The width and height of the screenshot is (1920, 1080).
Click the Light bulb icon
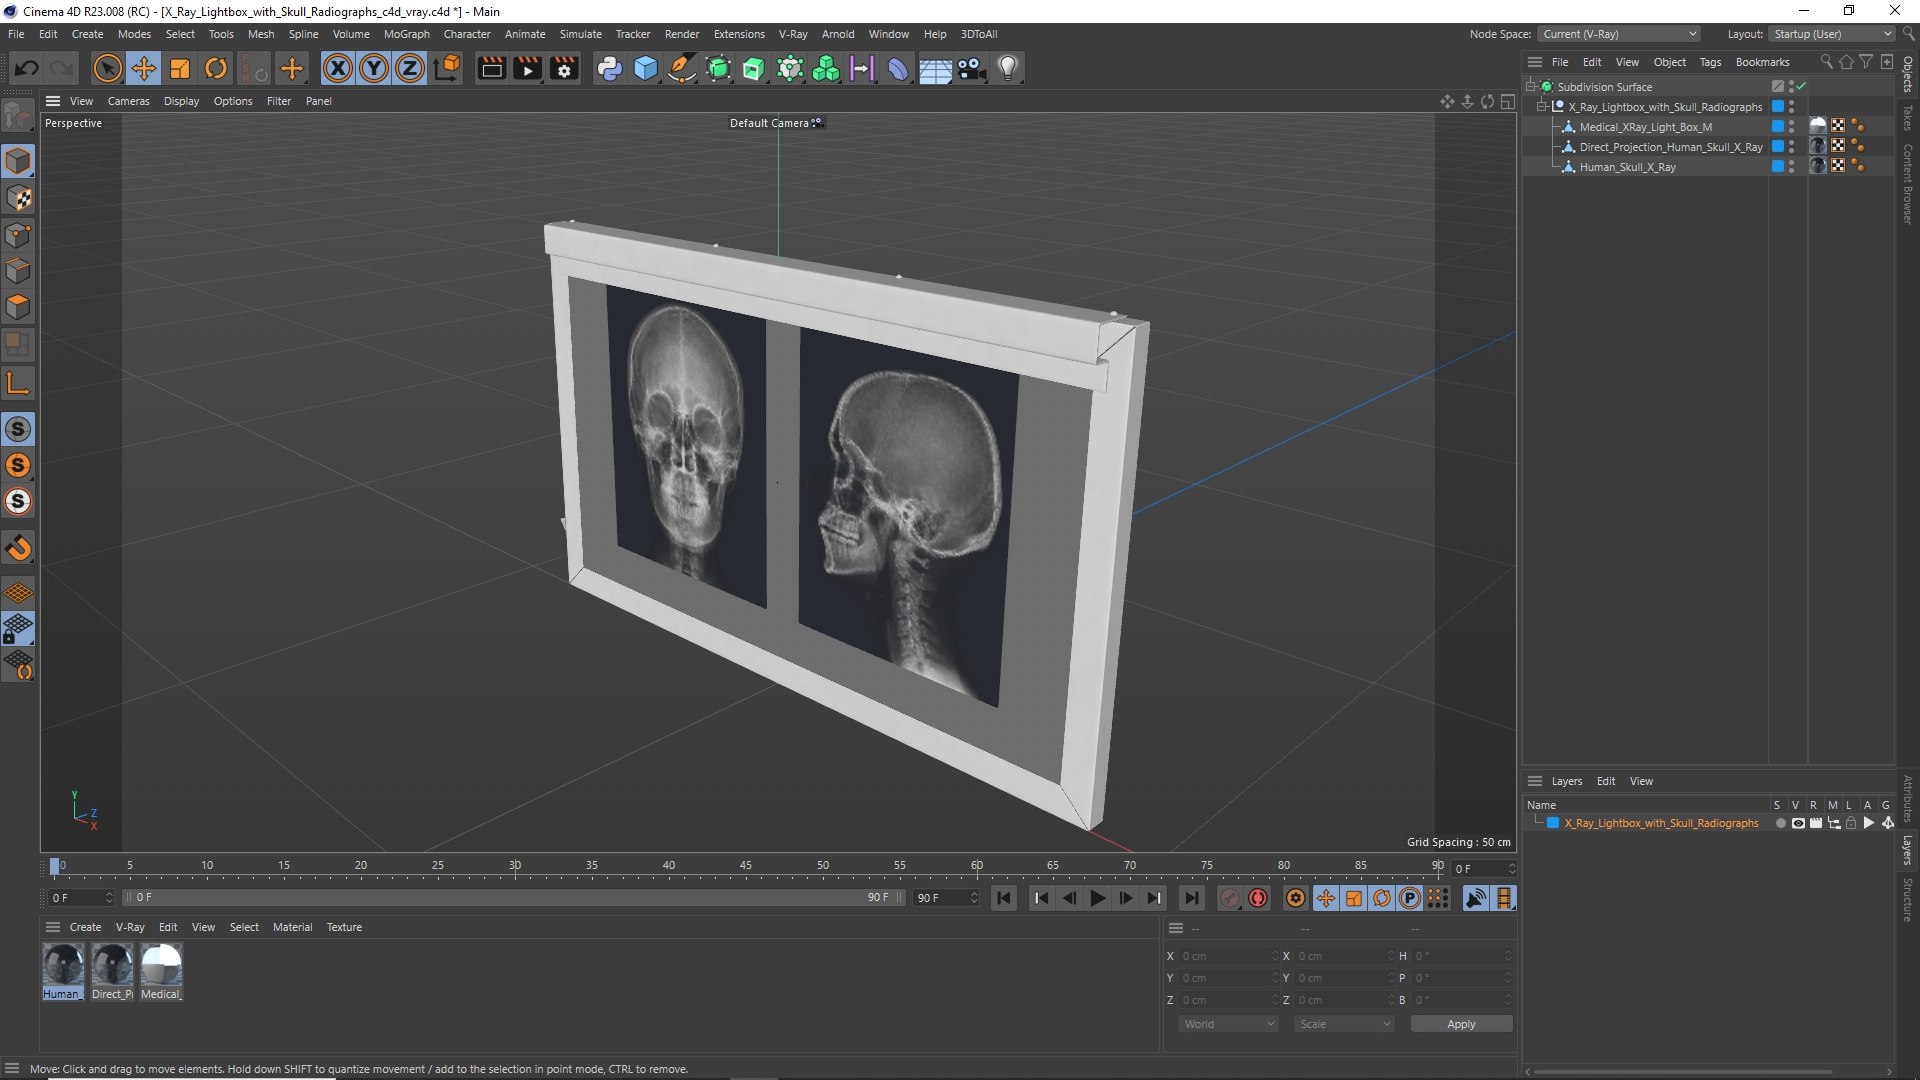click(1008, 68)
